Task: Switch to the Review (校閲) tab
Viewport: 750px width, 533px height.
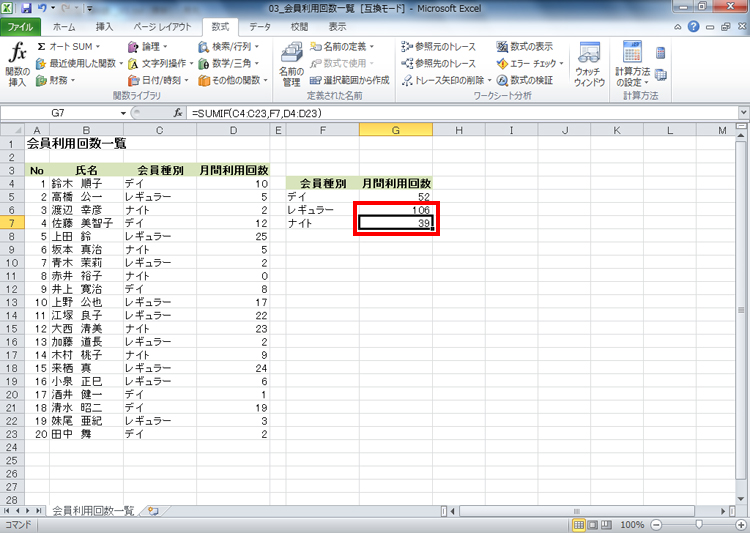Action: click(x=299, y=27)
